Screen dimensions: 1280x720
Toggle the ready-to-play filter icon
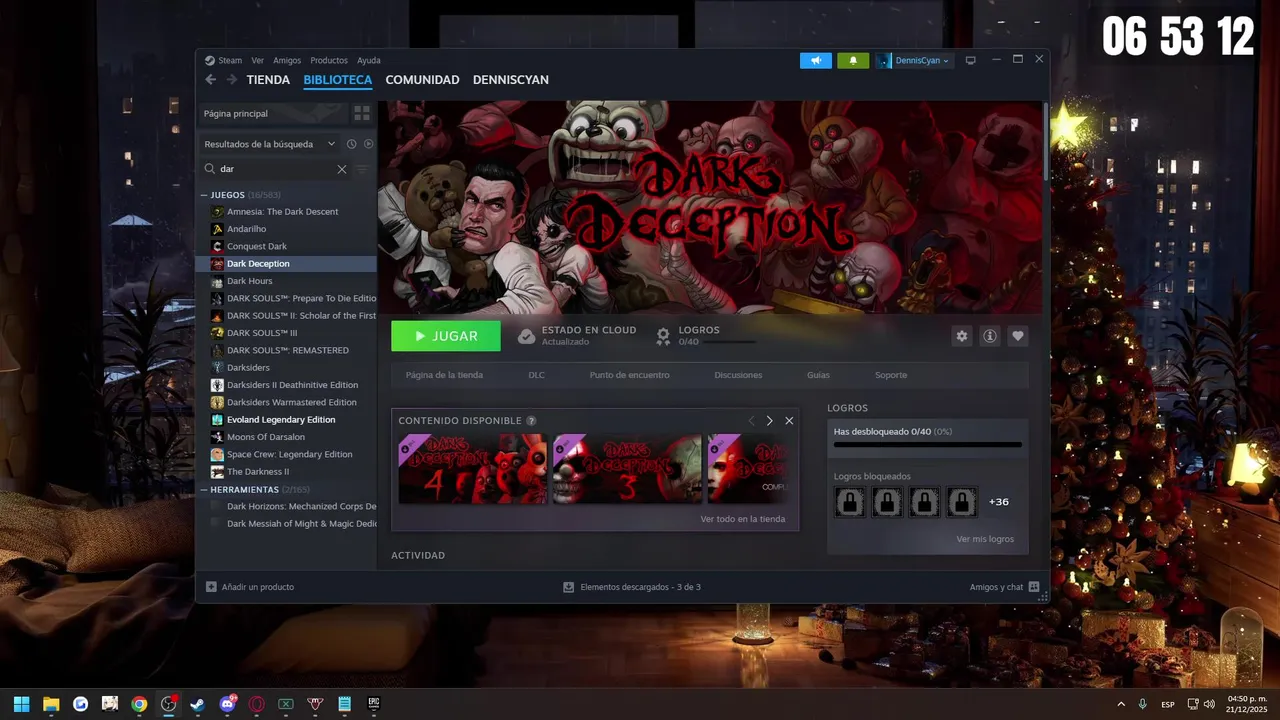coord(368,144)
